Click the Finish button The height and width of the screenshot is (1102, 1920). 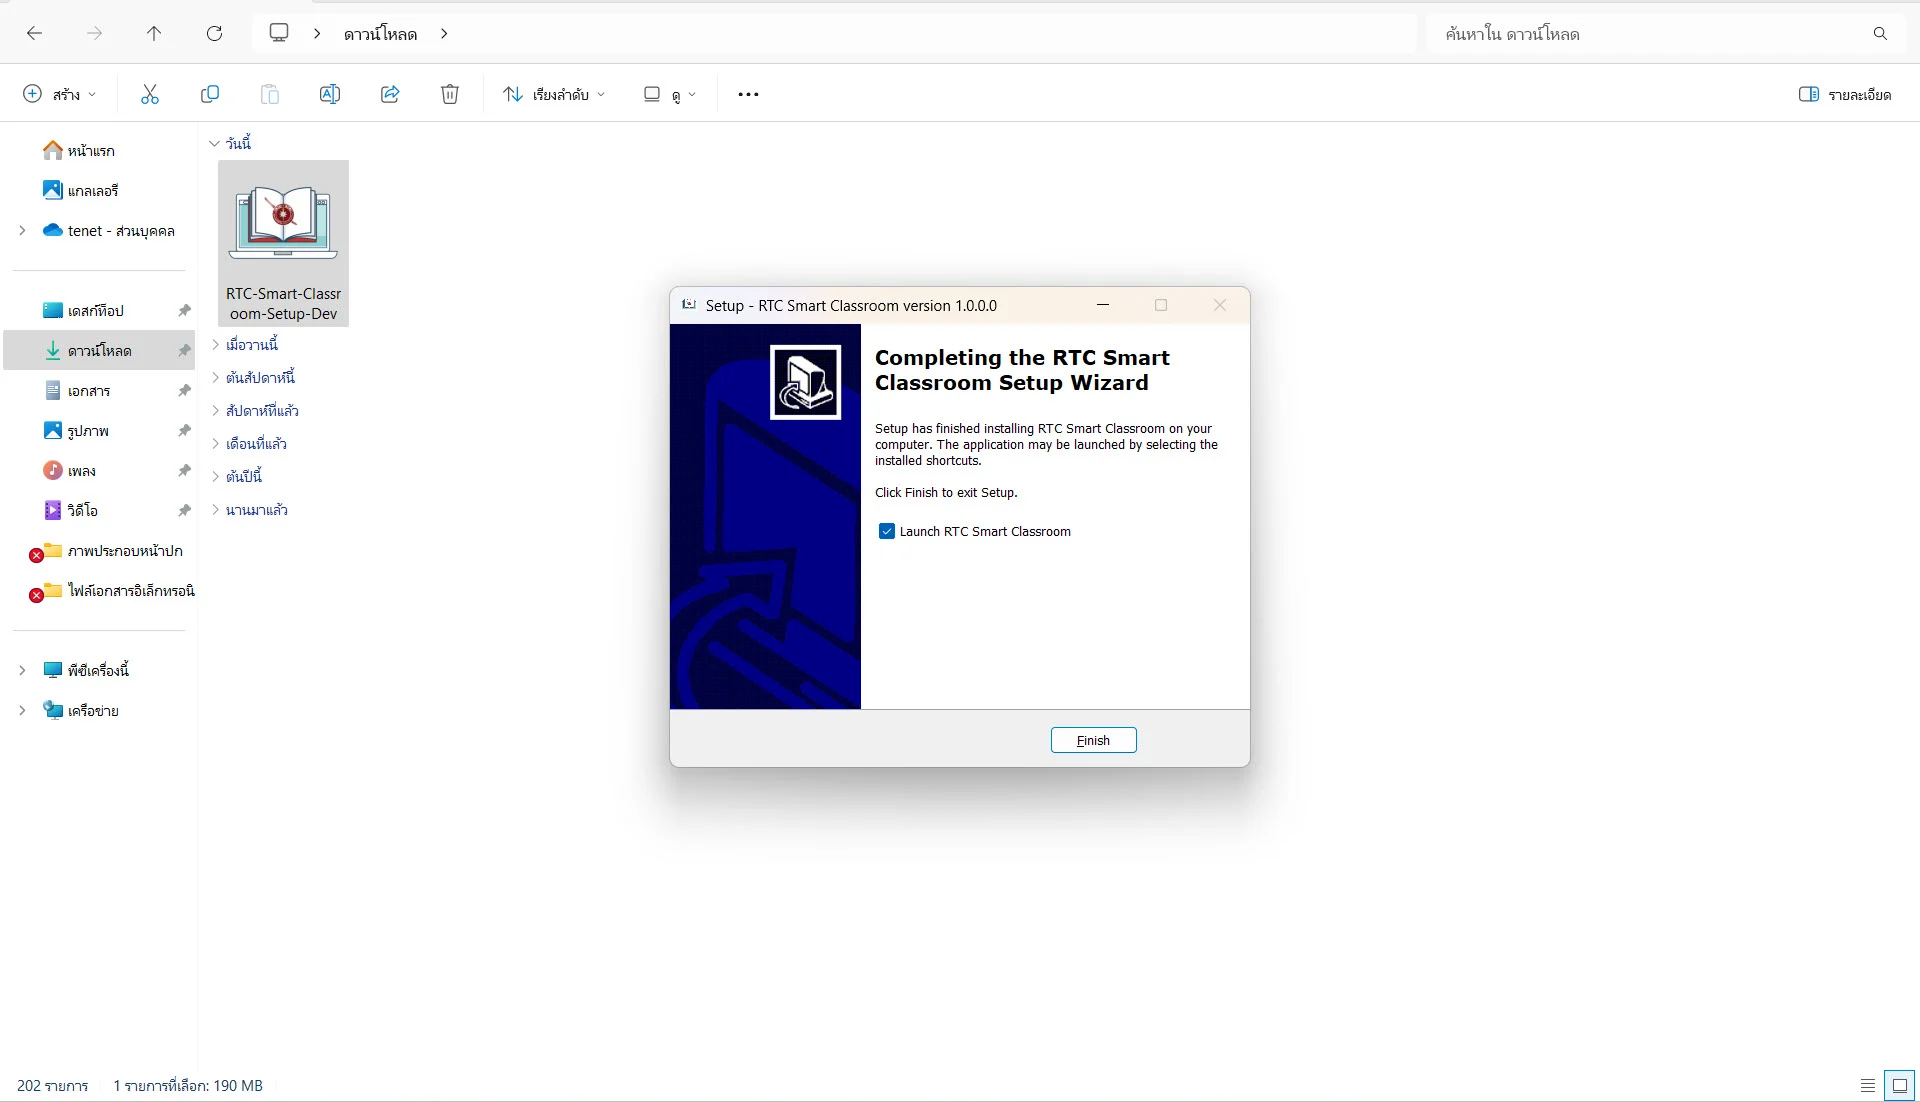tap(1093, 740)
